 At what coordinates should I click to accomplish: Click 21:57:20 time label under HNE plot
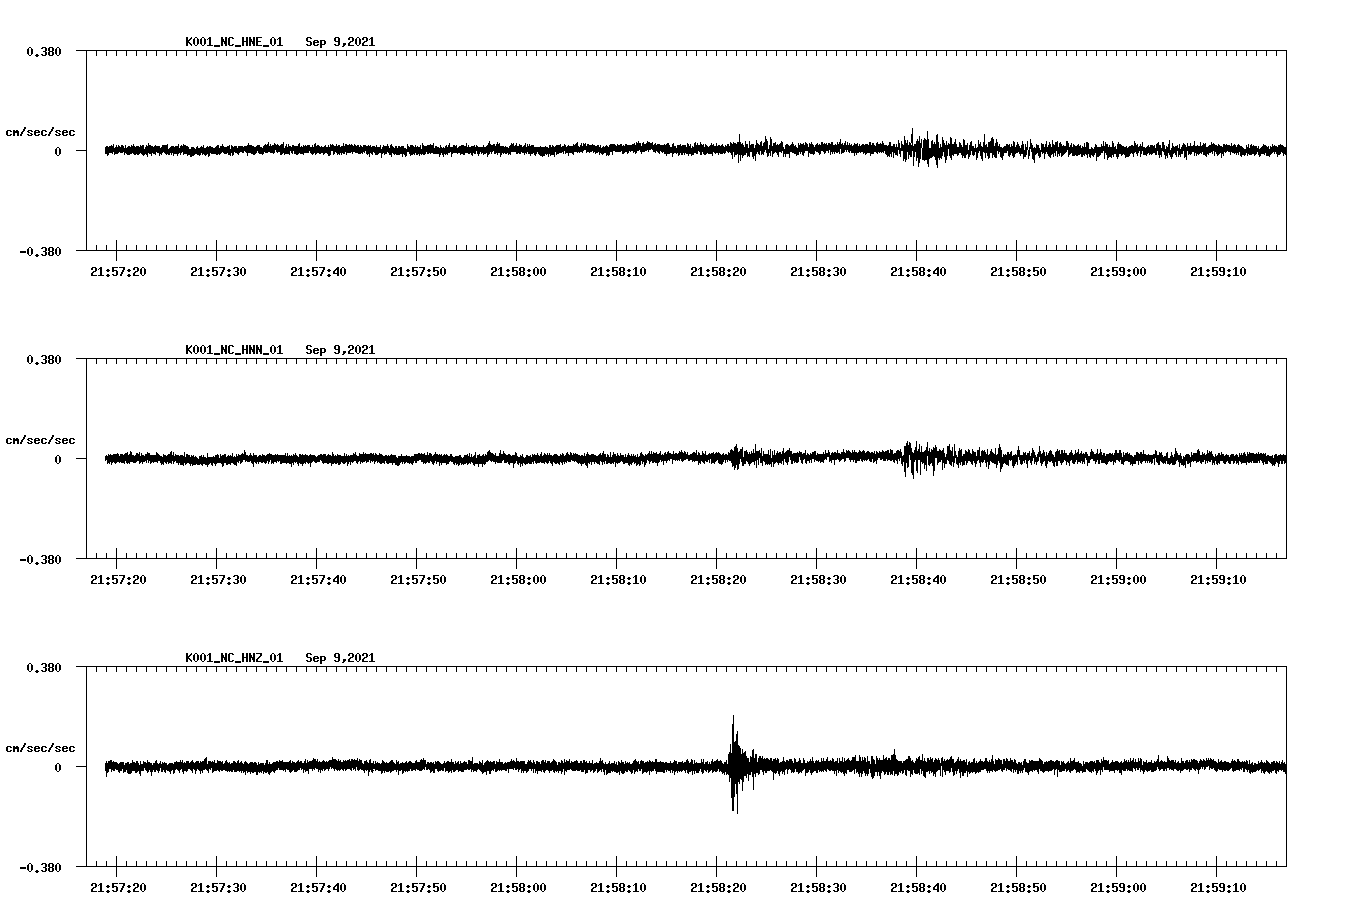click(118, 272)
